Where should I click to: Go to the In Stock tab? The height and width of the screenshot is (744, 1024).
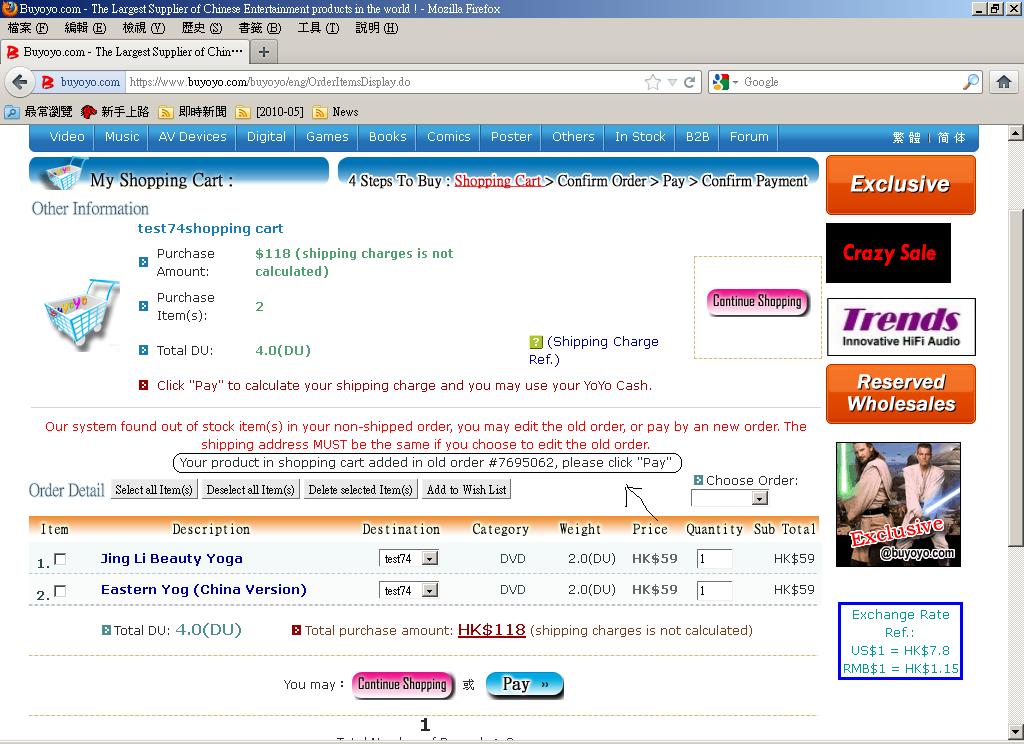[640, 137]
